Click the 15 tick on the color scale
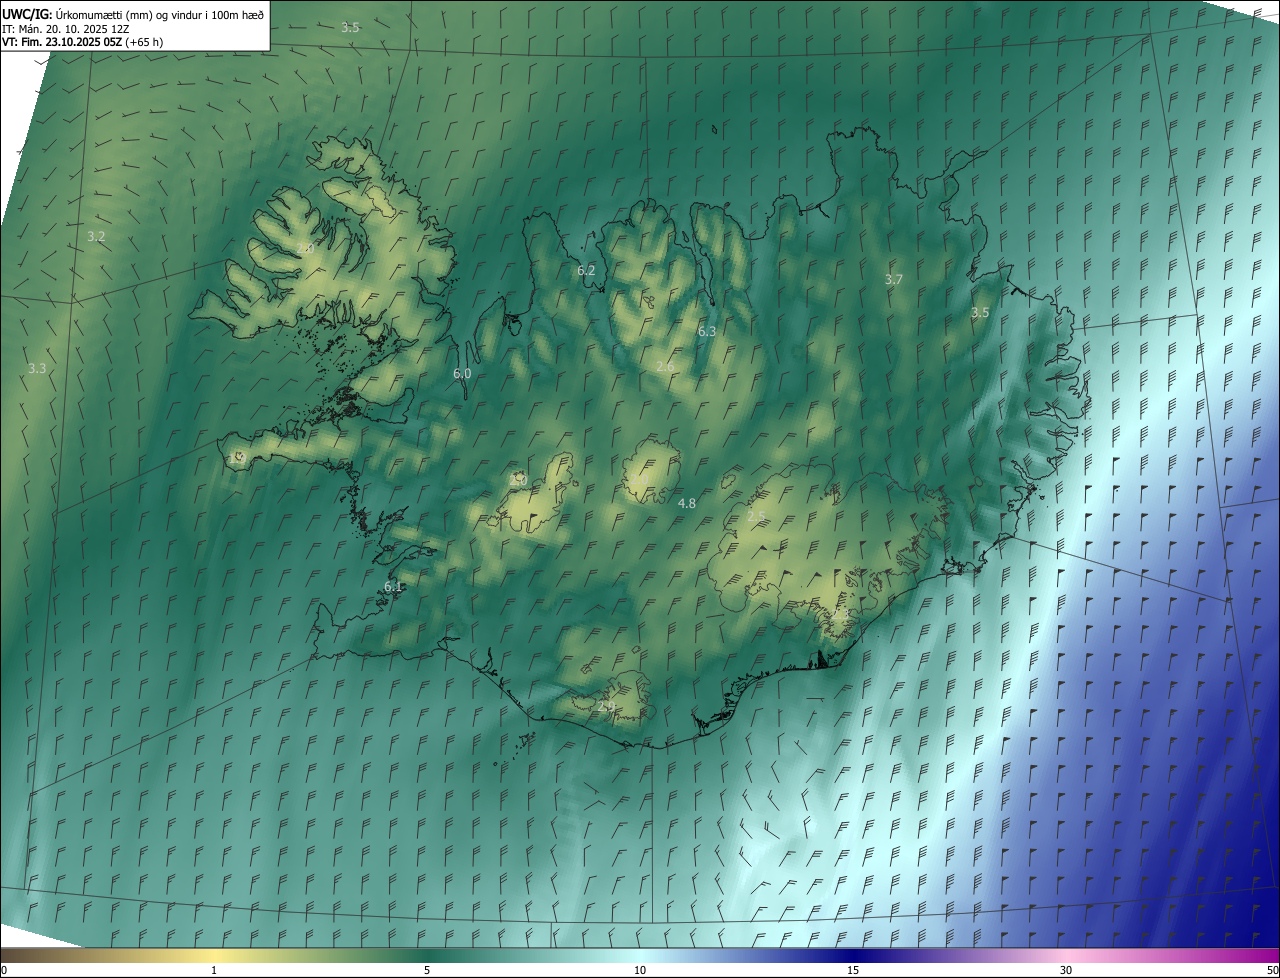This screenshot has width=1280, height=978. 853,970
